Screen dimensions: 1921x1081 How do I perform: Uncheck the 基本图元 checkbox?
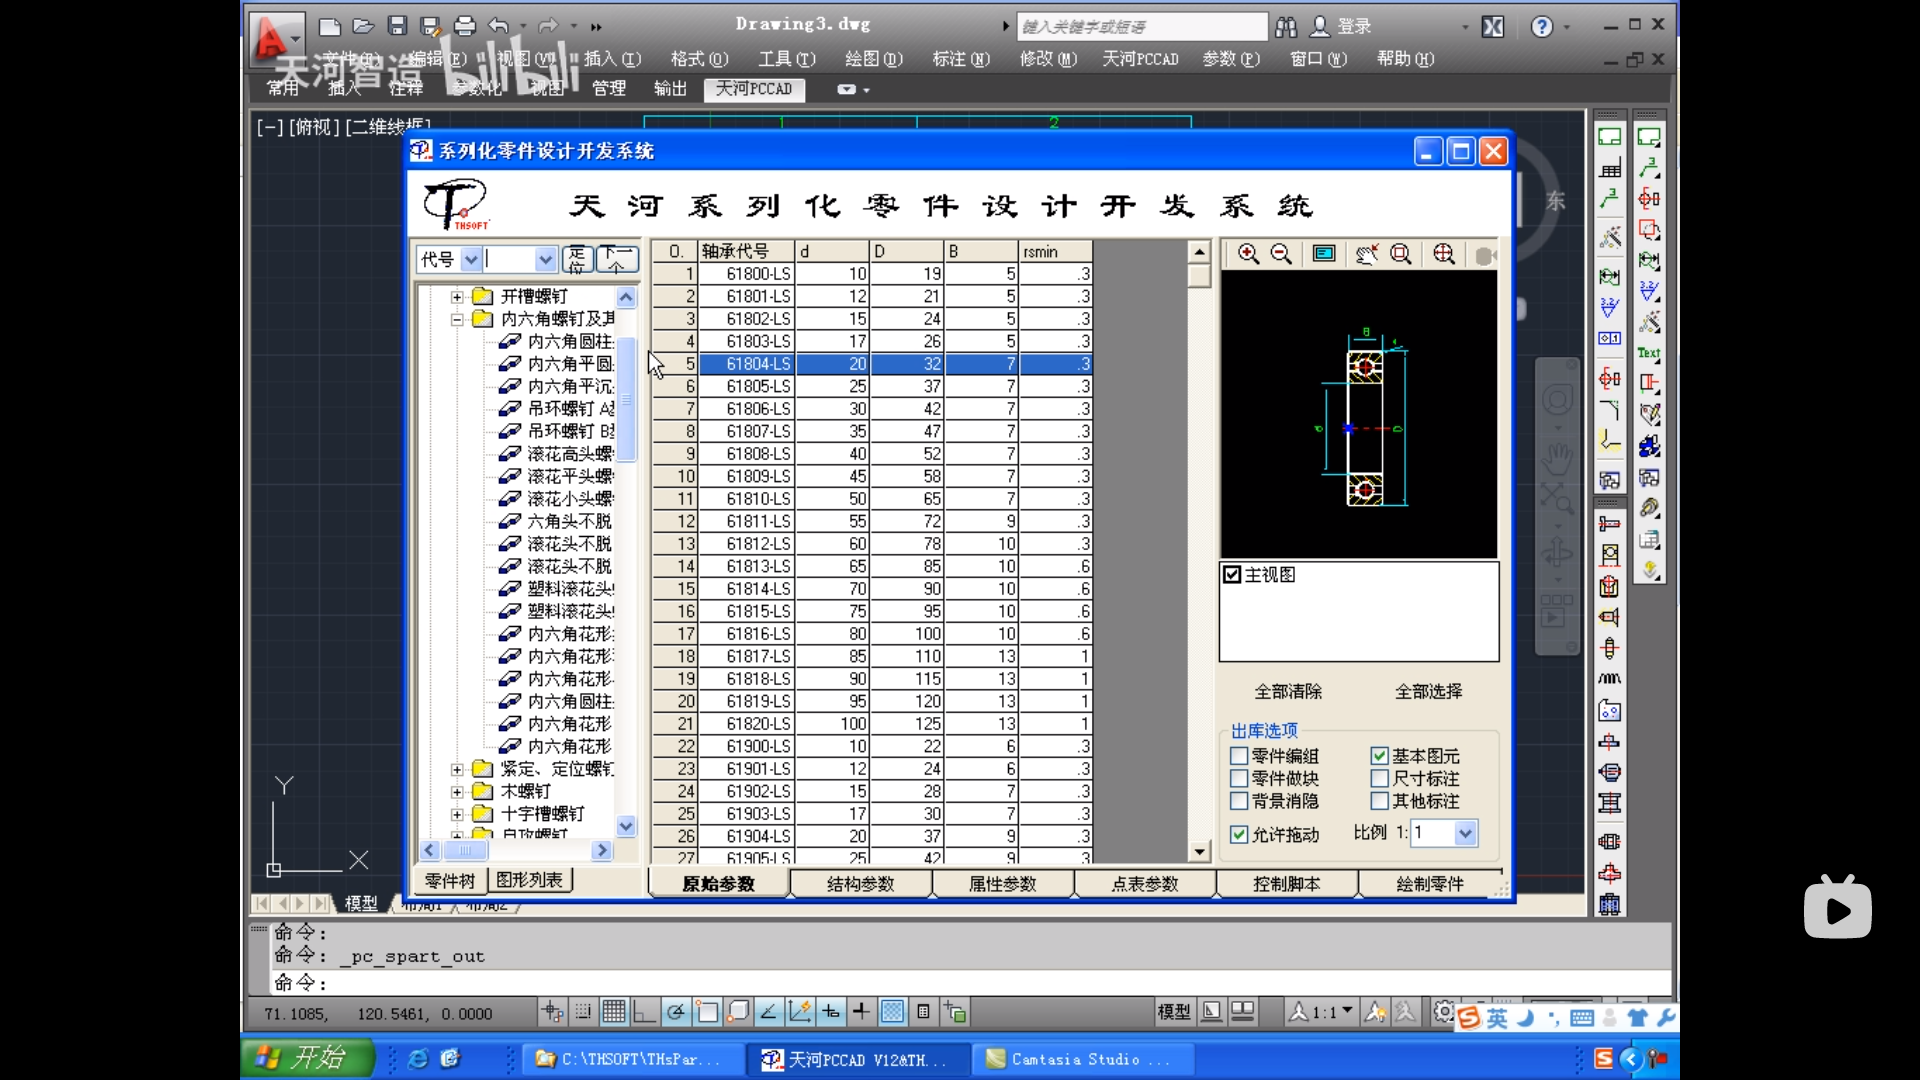[1380, 756]
